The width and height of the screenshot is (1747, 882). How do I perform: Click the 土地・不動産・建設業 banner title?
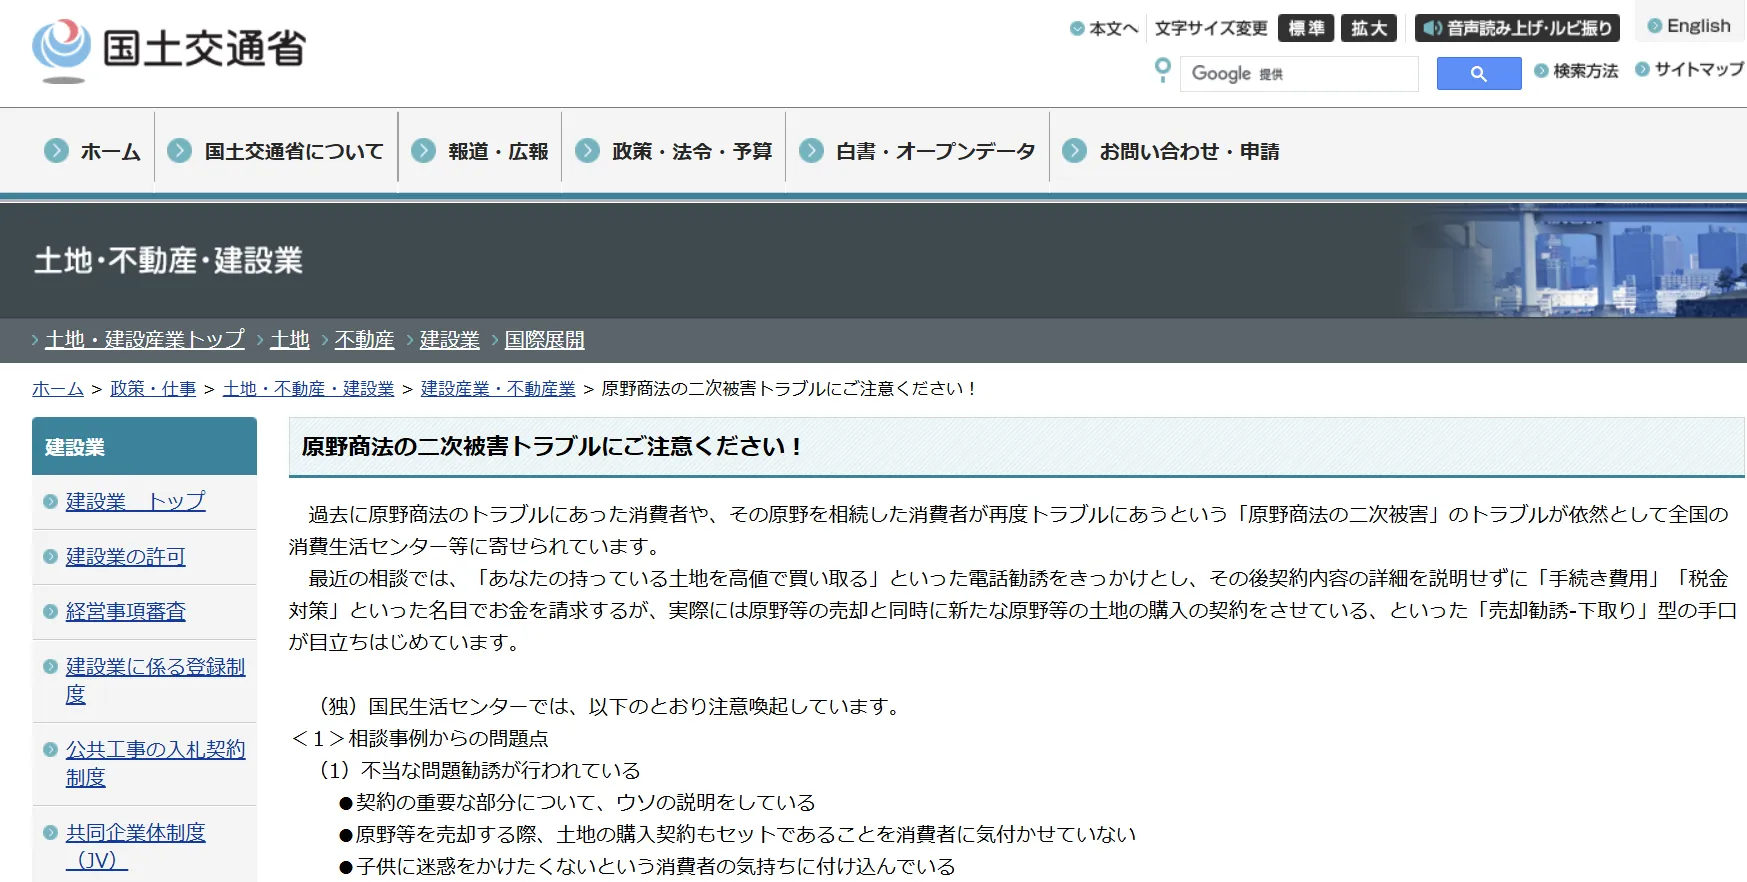168,261
